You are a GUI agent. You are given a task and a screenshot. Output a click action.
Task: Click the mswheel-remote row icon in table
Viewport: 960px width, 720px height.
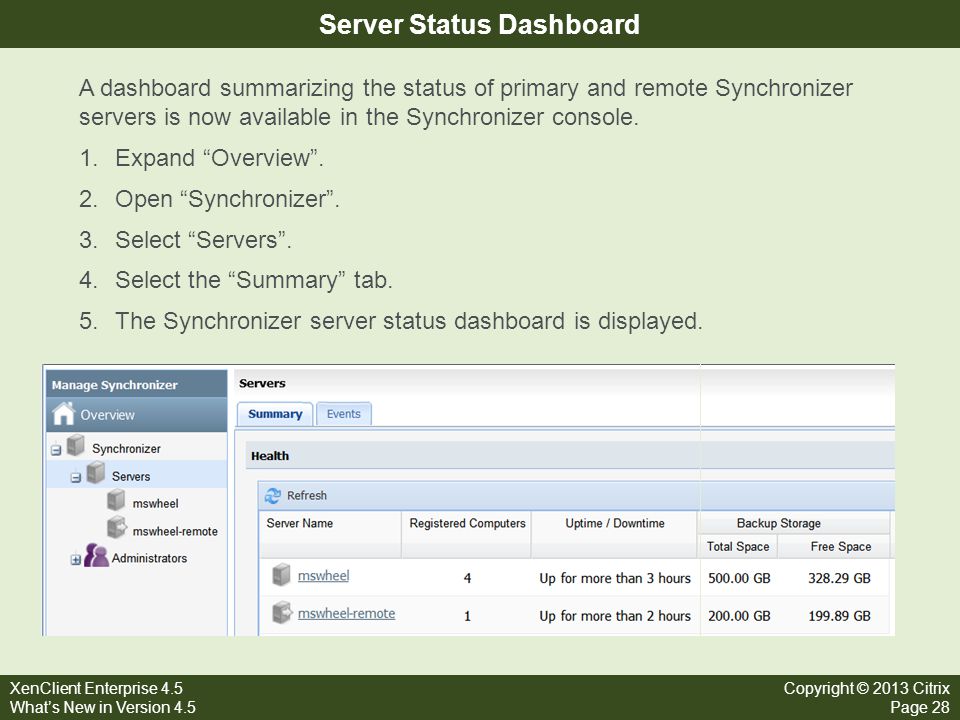(x=282, y=612)
